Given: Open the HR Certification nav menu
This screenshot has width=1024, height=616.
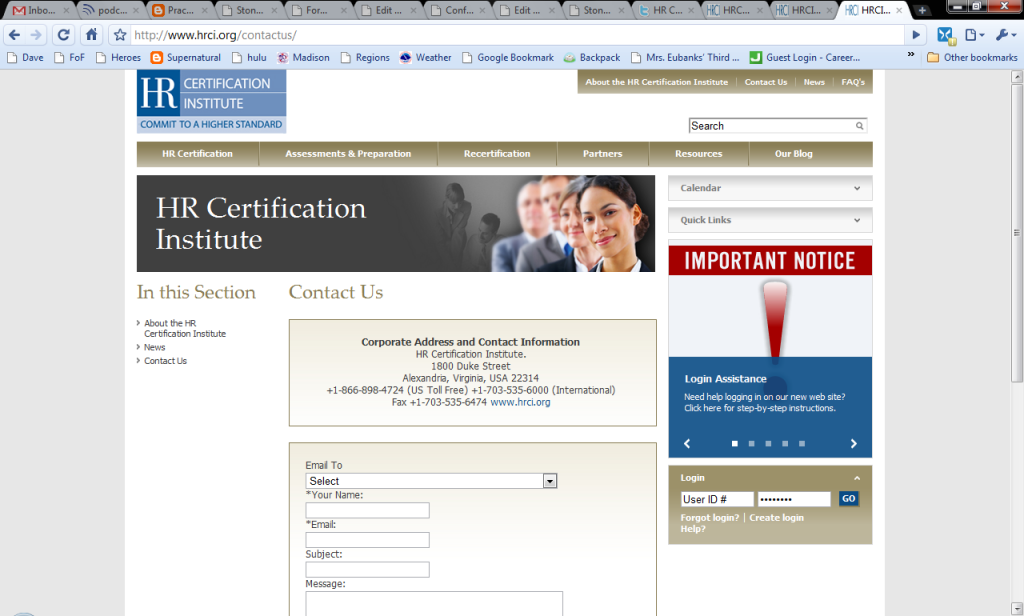Looking at the screenshot, I should tap(197, 154).
